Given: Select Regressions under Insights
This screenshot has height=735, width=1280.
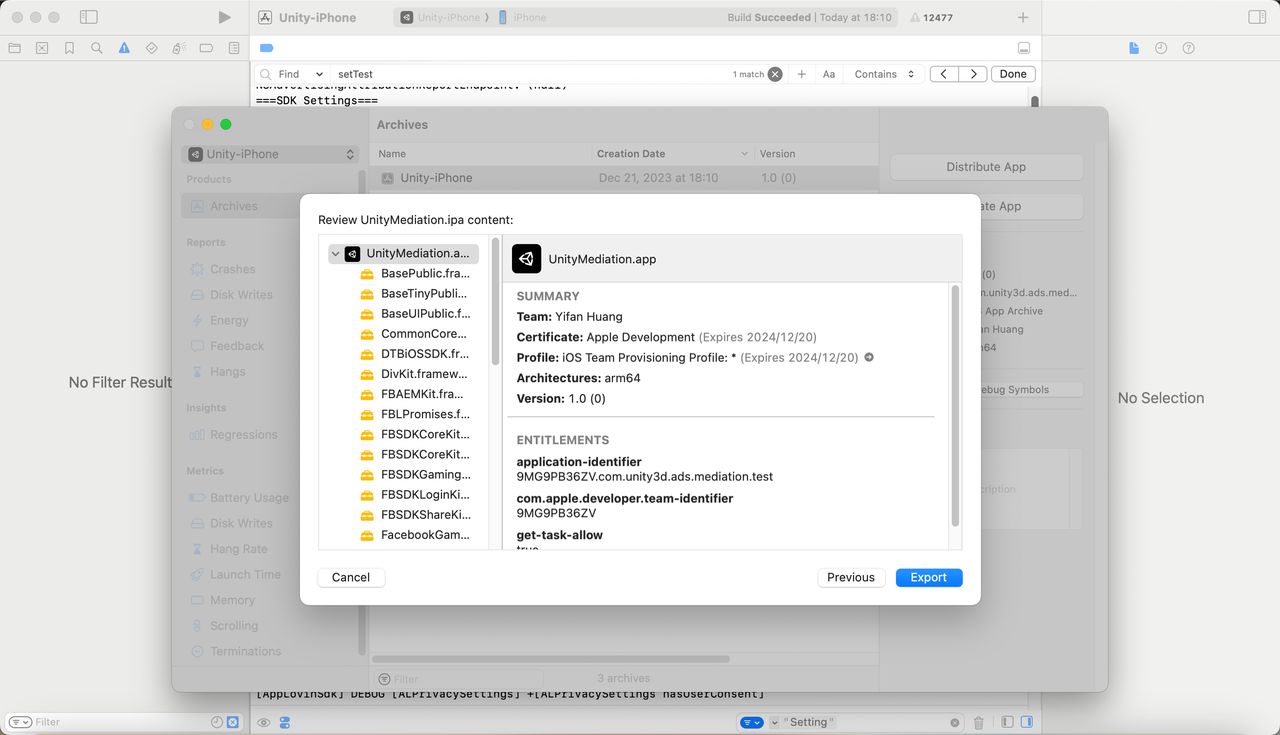Looking at the screenshot, I should coord(243,435).
